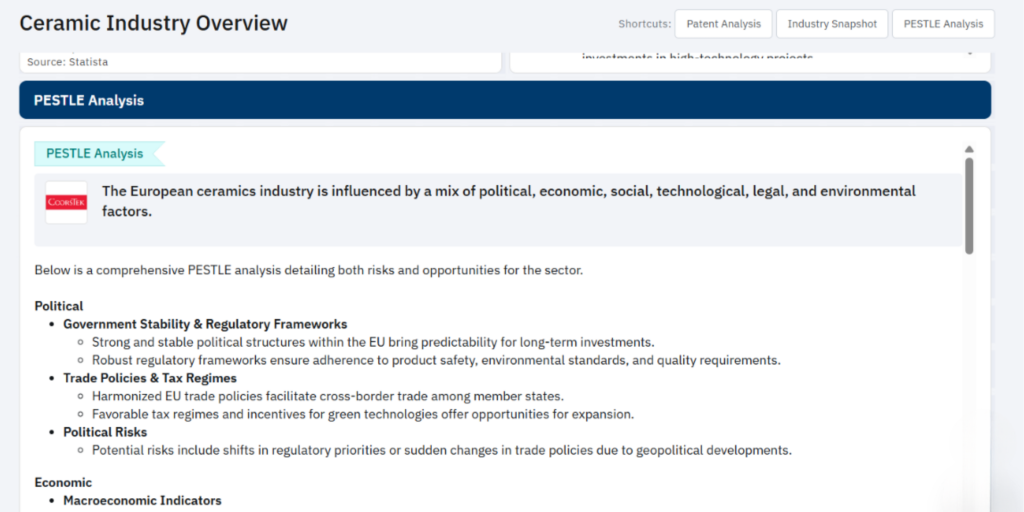Go to PESTLE Analysis shortcut button
Viewport: 1024px width, 512px height.
[942, 24]
